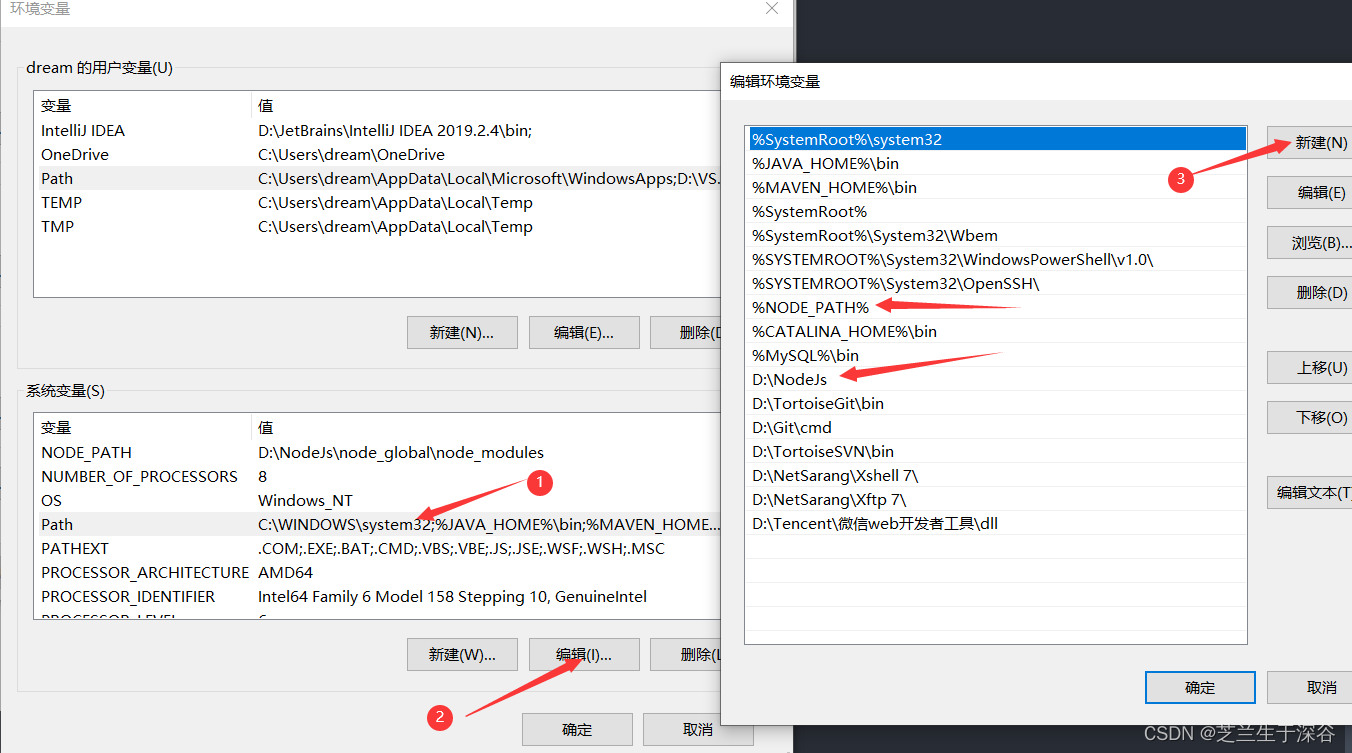1352x753 pixels.
Task: Select Path row in user variables
Action: pos(377,178)
